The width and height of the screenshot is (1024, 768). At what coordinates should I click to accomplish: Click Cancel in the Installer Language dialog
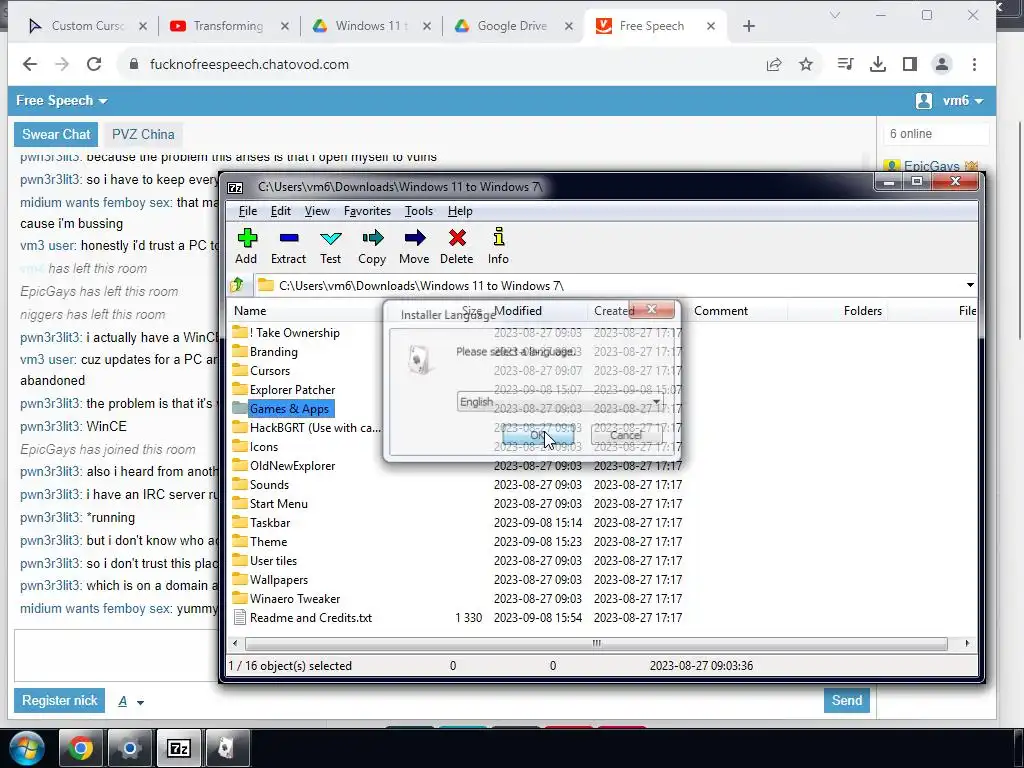click(626, 435)
